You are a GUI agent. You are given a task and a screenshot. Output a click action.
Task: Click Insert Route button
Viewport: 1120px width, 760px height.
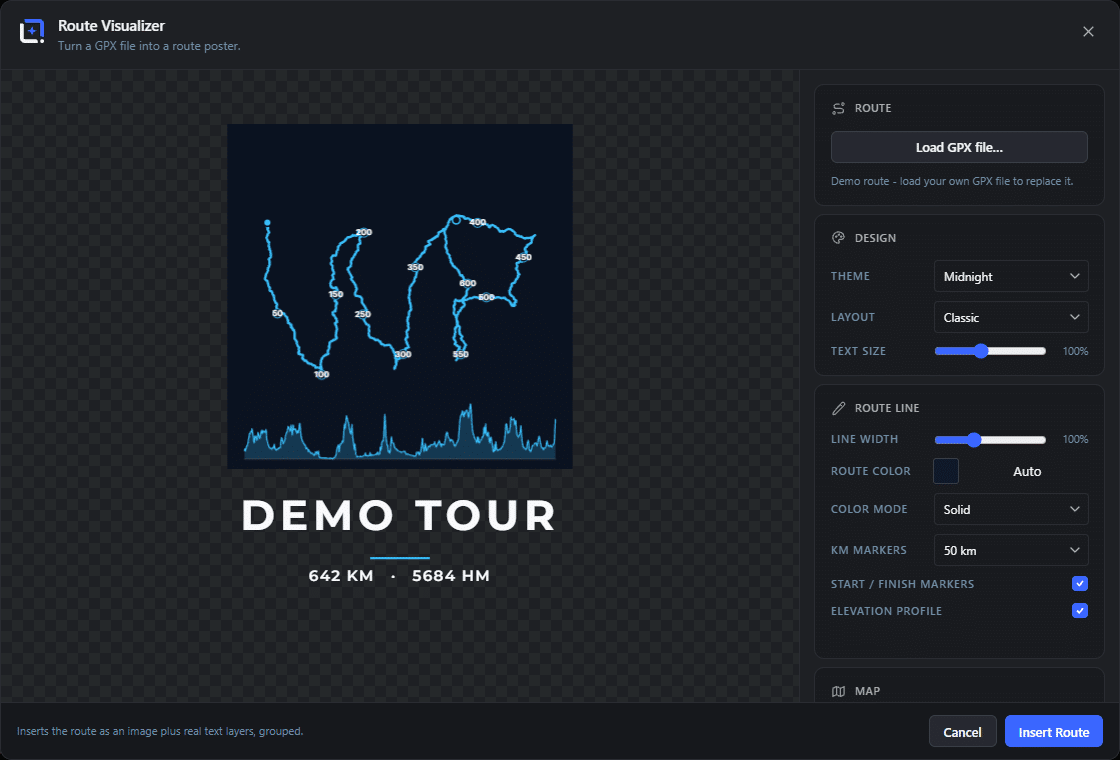(x=1054, y=731)
